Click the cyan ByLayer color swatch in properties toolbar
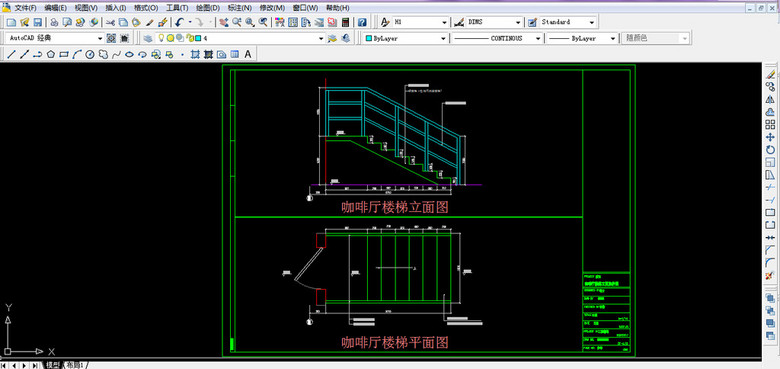Viewport: 780px width, 369px height. pyautogui.click(x=369, y=38)
